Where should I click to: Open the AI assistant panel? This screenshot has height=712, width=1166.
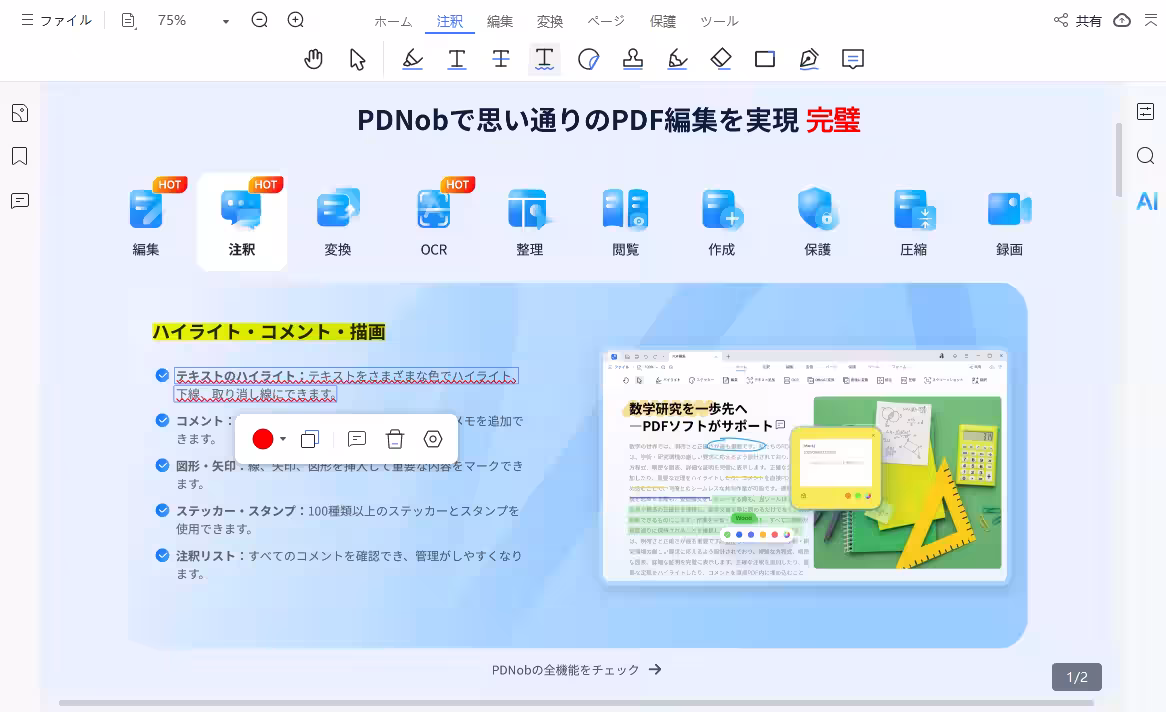pyautogui.click(x=1146, y=201)
